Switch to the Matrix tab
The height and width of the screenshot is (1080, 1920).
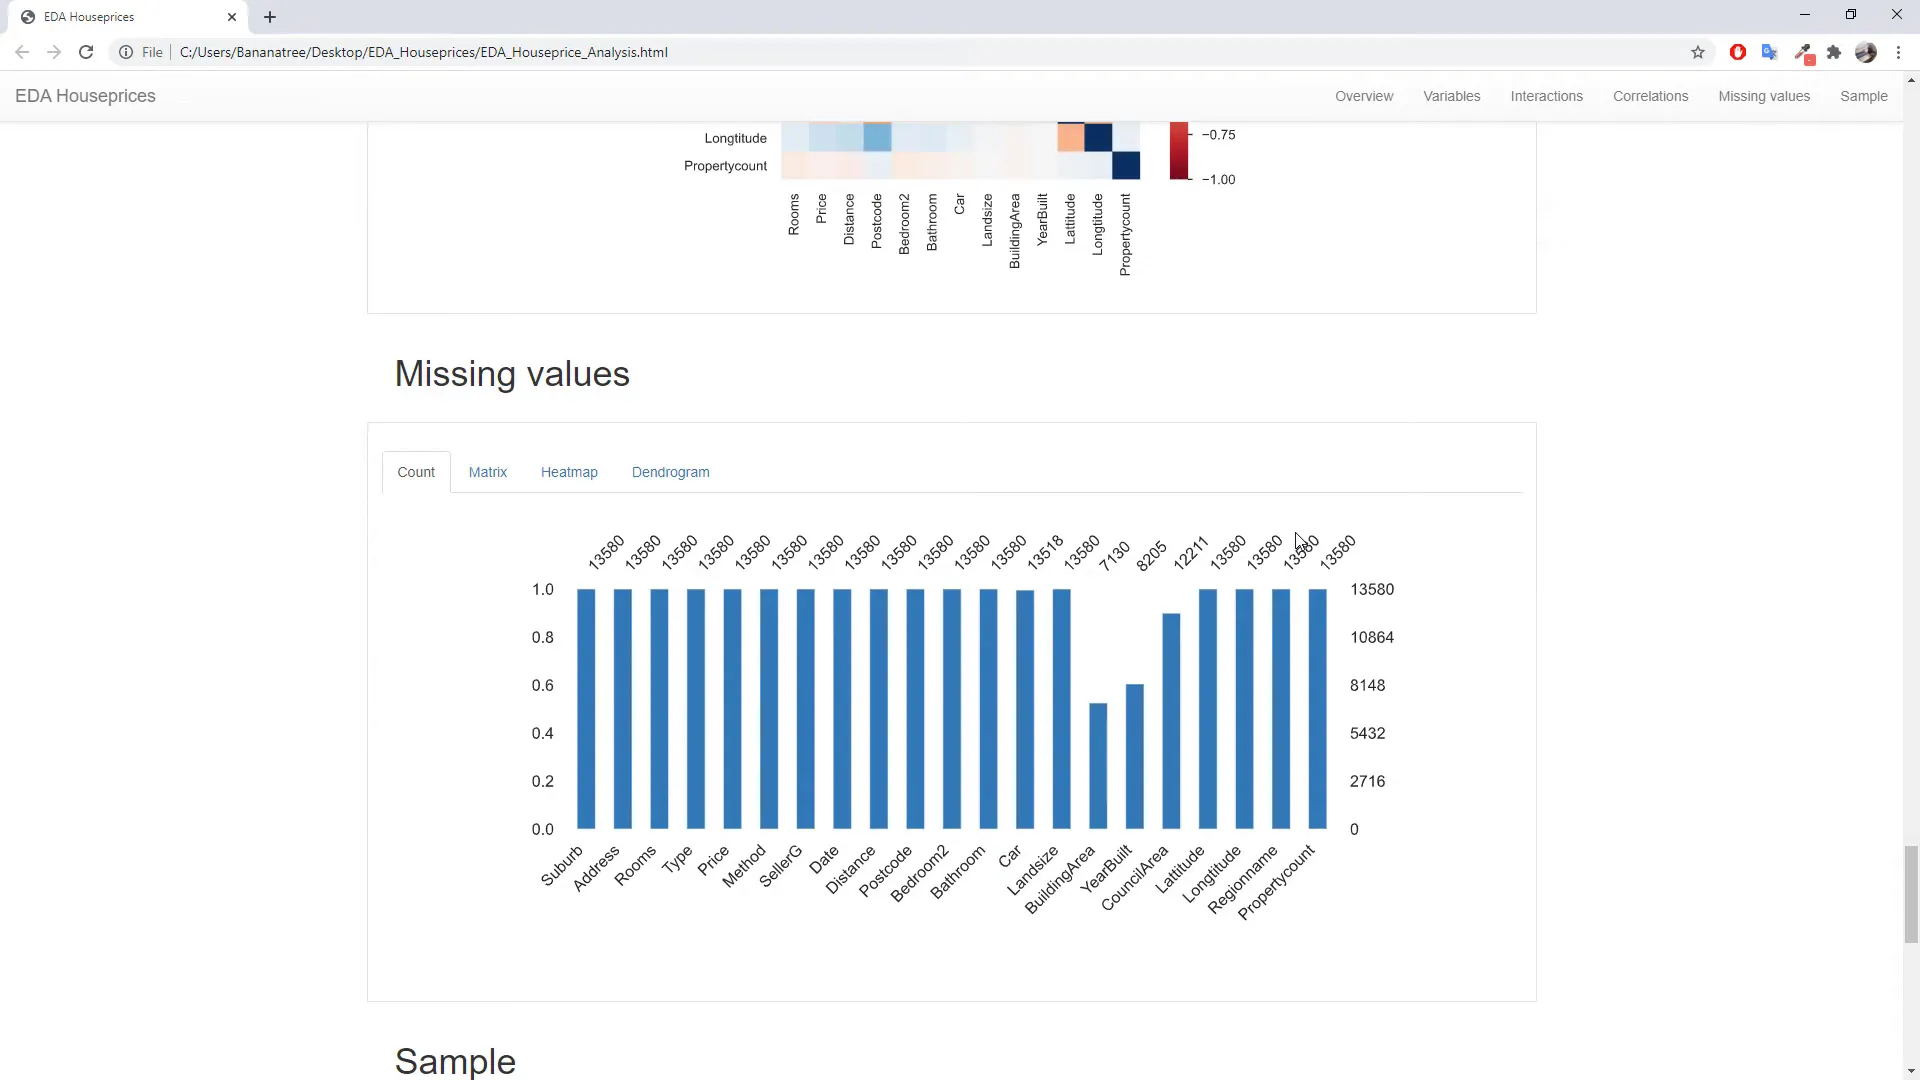pyautogui.click(x=487, y=471)
